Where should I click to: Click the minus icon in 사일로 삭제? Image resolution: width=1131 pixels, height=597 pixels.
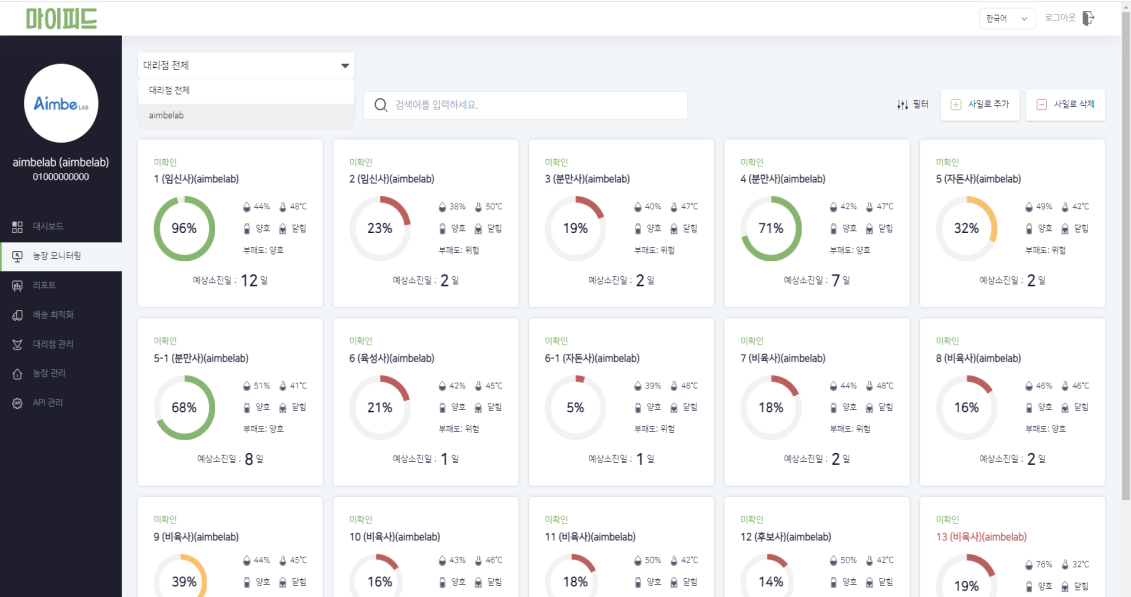tap(1042, 105)
